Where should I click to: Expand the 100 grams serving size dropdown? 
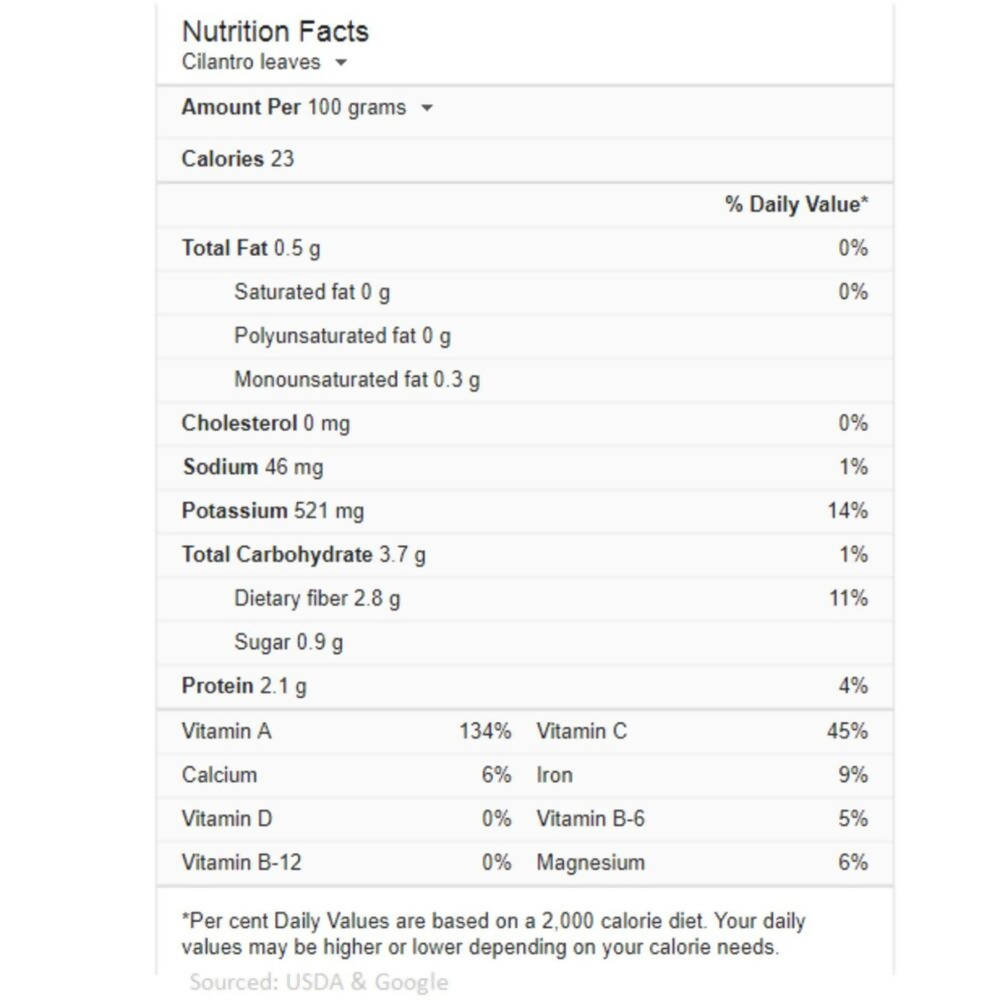coord(427,108)
